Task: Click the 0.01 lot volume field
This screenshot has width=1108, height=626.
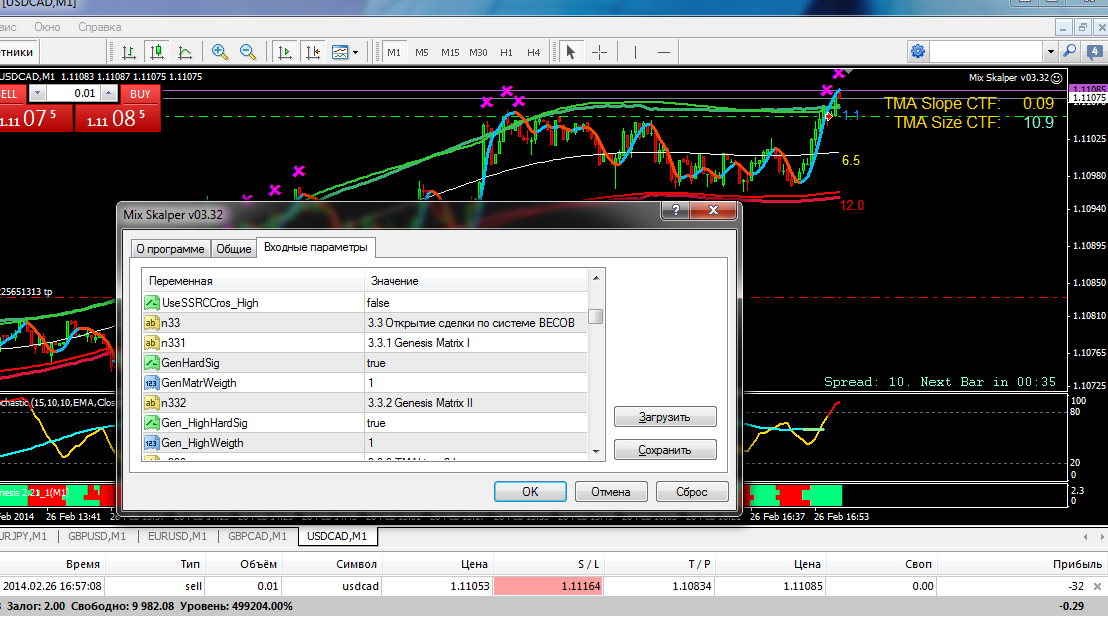Action: click(x=73, y=93)
